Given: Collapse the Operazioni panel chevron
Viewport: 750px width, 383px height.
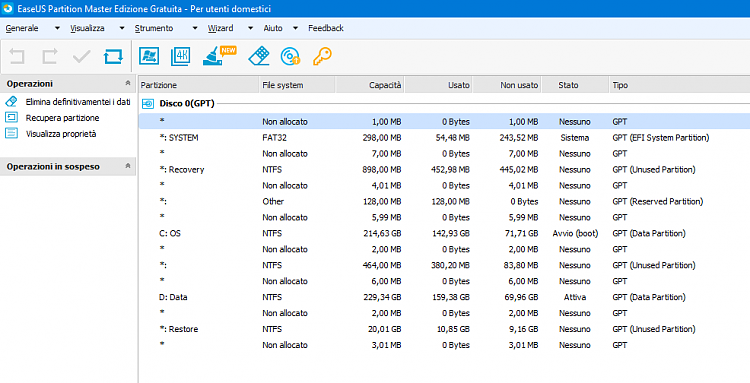Looking at the screenshot, I should [128, 83].
